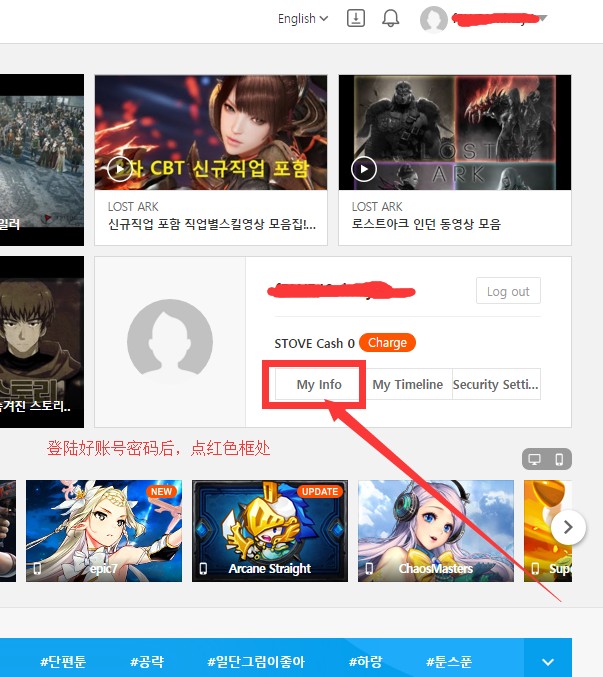603x677 pixels.
Task: Select the #하랑 hashtag
Action: coord(366,661)
